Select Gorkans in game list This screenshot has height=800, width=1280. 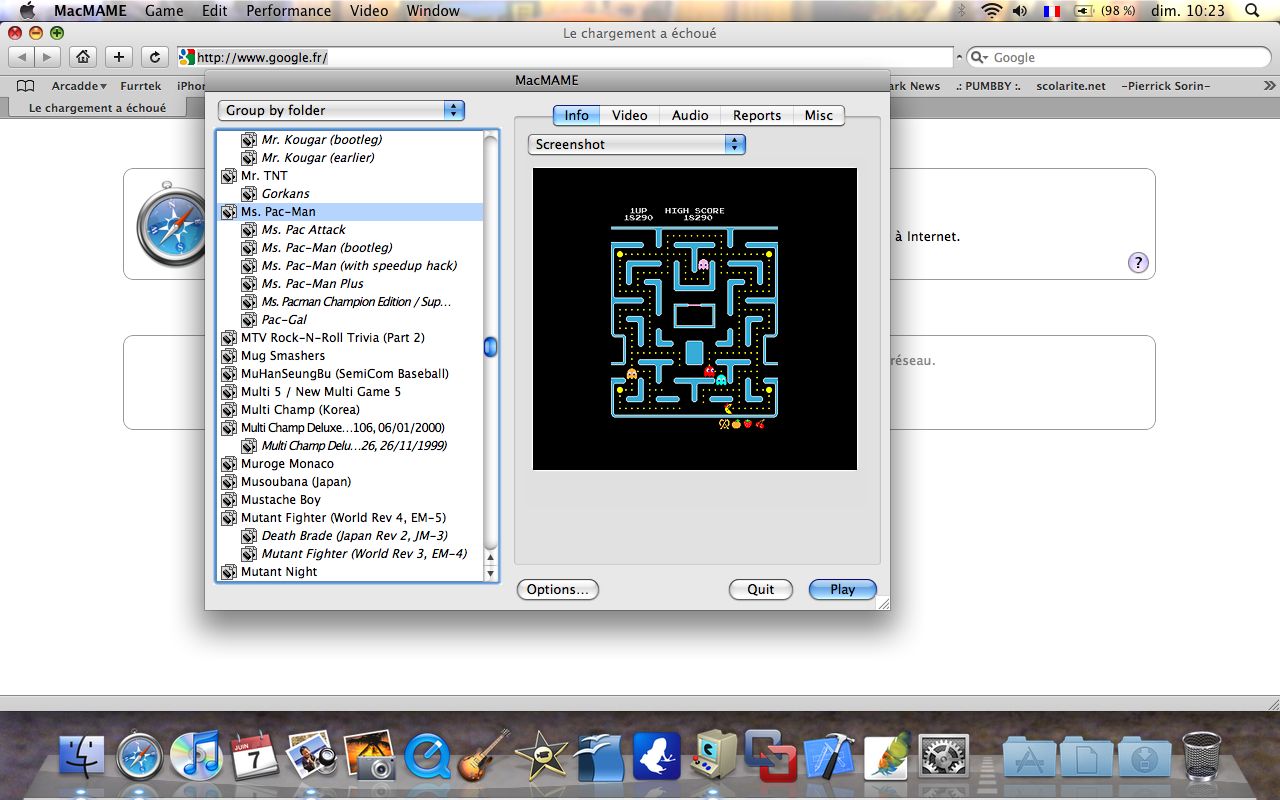click(286, 193)
